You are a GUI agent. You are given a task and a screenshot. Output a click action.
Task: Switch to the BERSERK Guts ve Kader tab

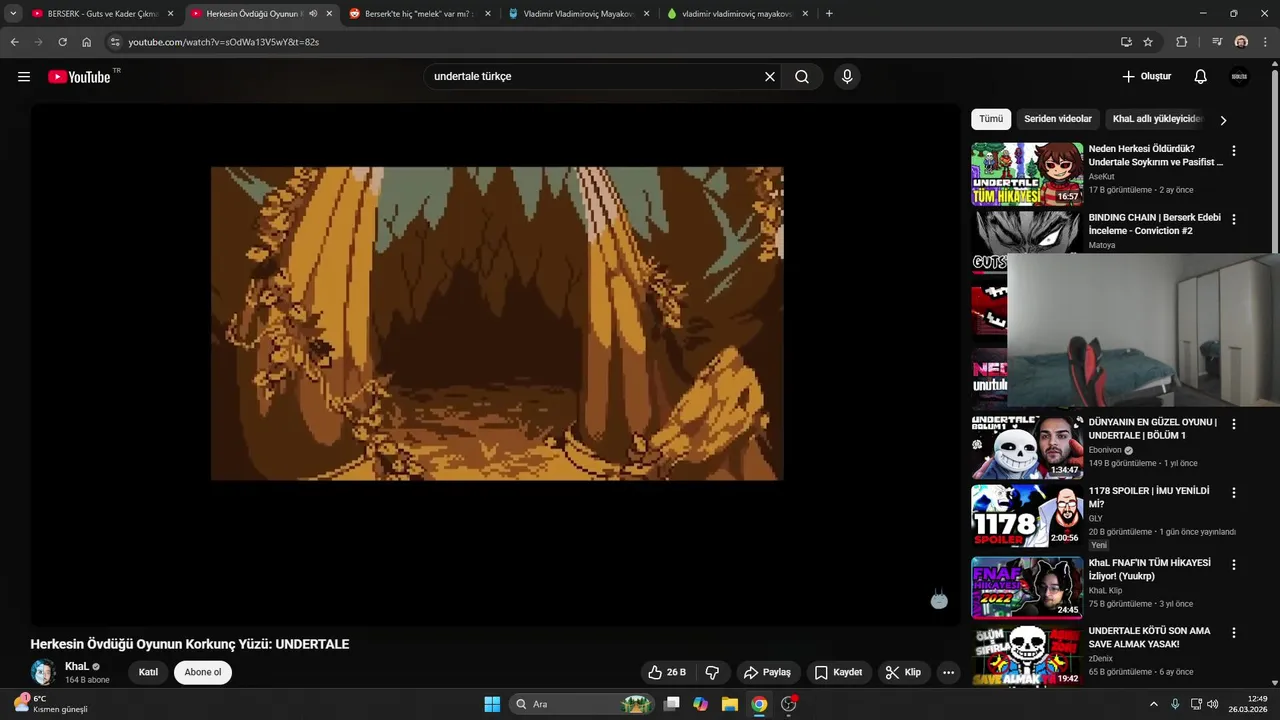pyautogui.click(x=101, y=14)
